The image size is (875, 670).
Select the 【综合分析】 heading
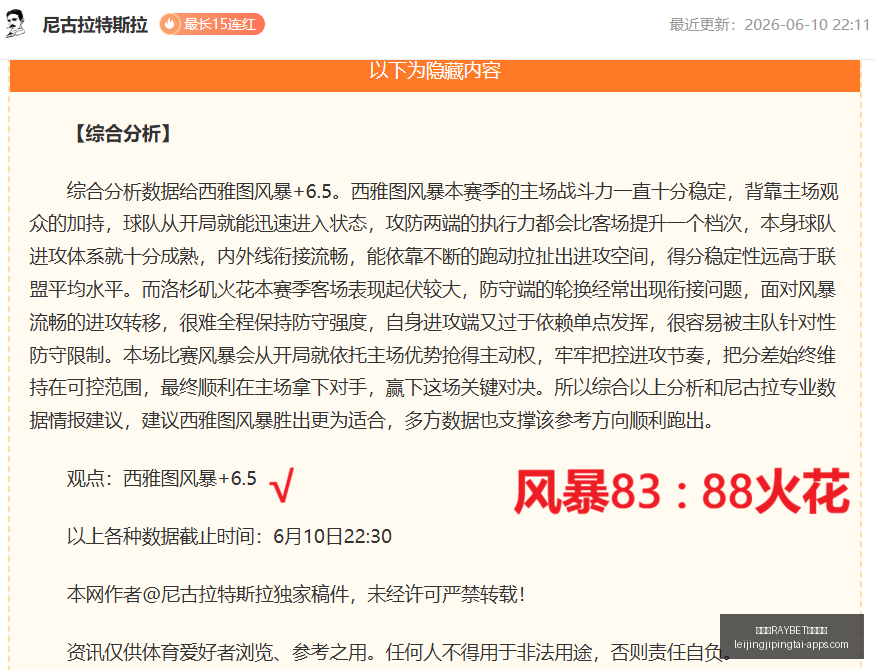coord(123,134)
